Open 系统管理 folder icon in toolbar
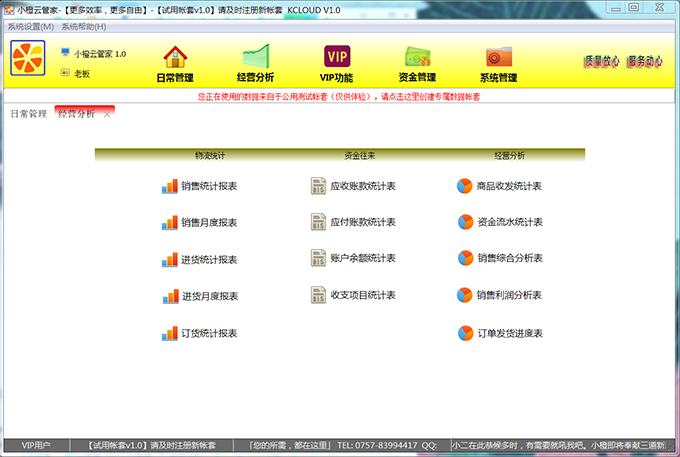The height and width of the screenshot is (457, 680). click(x=499, y=57)
